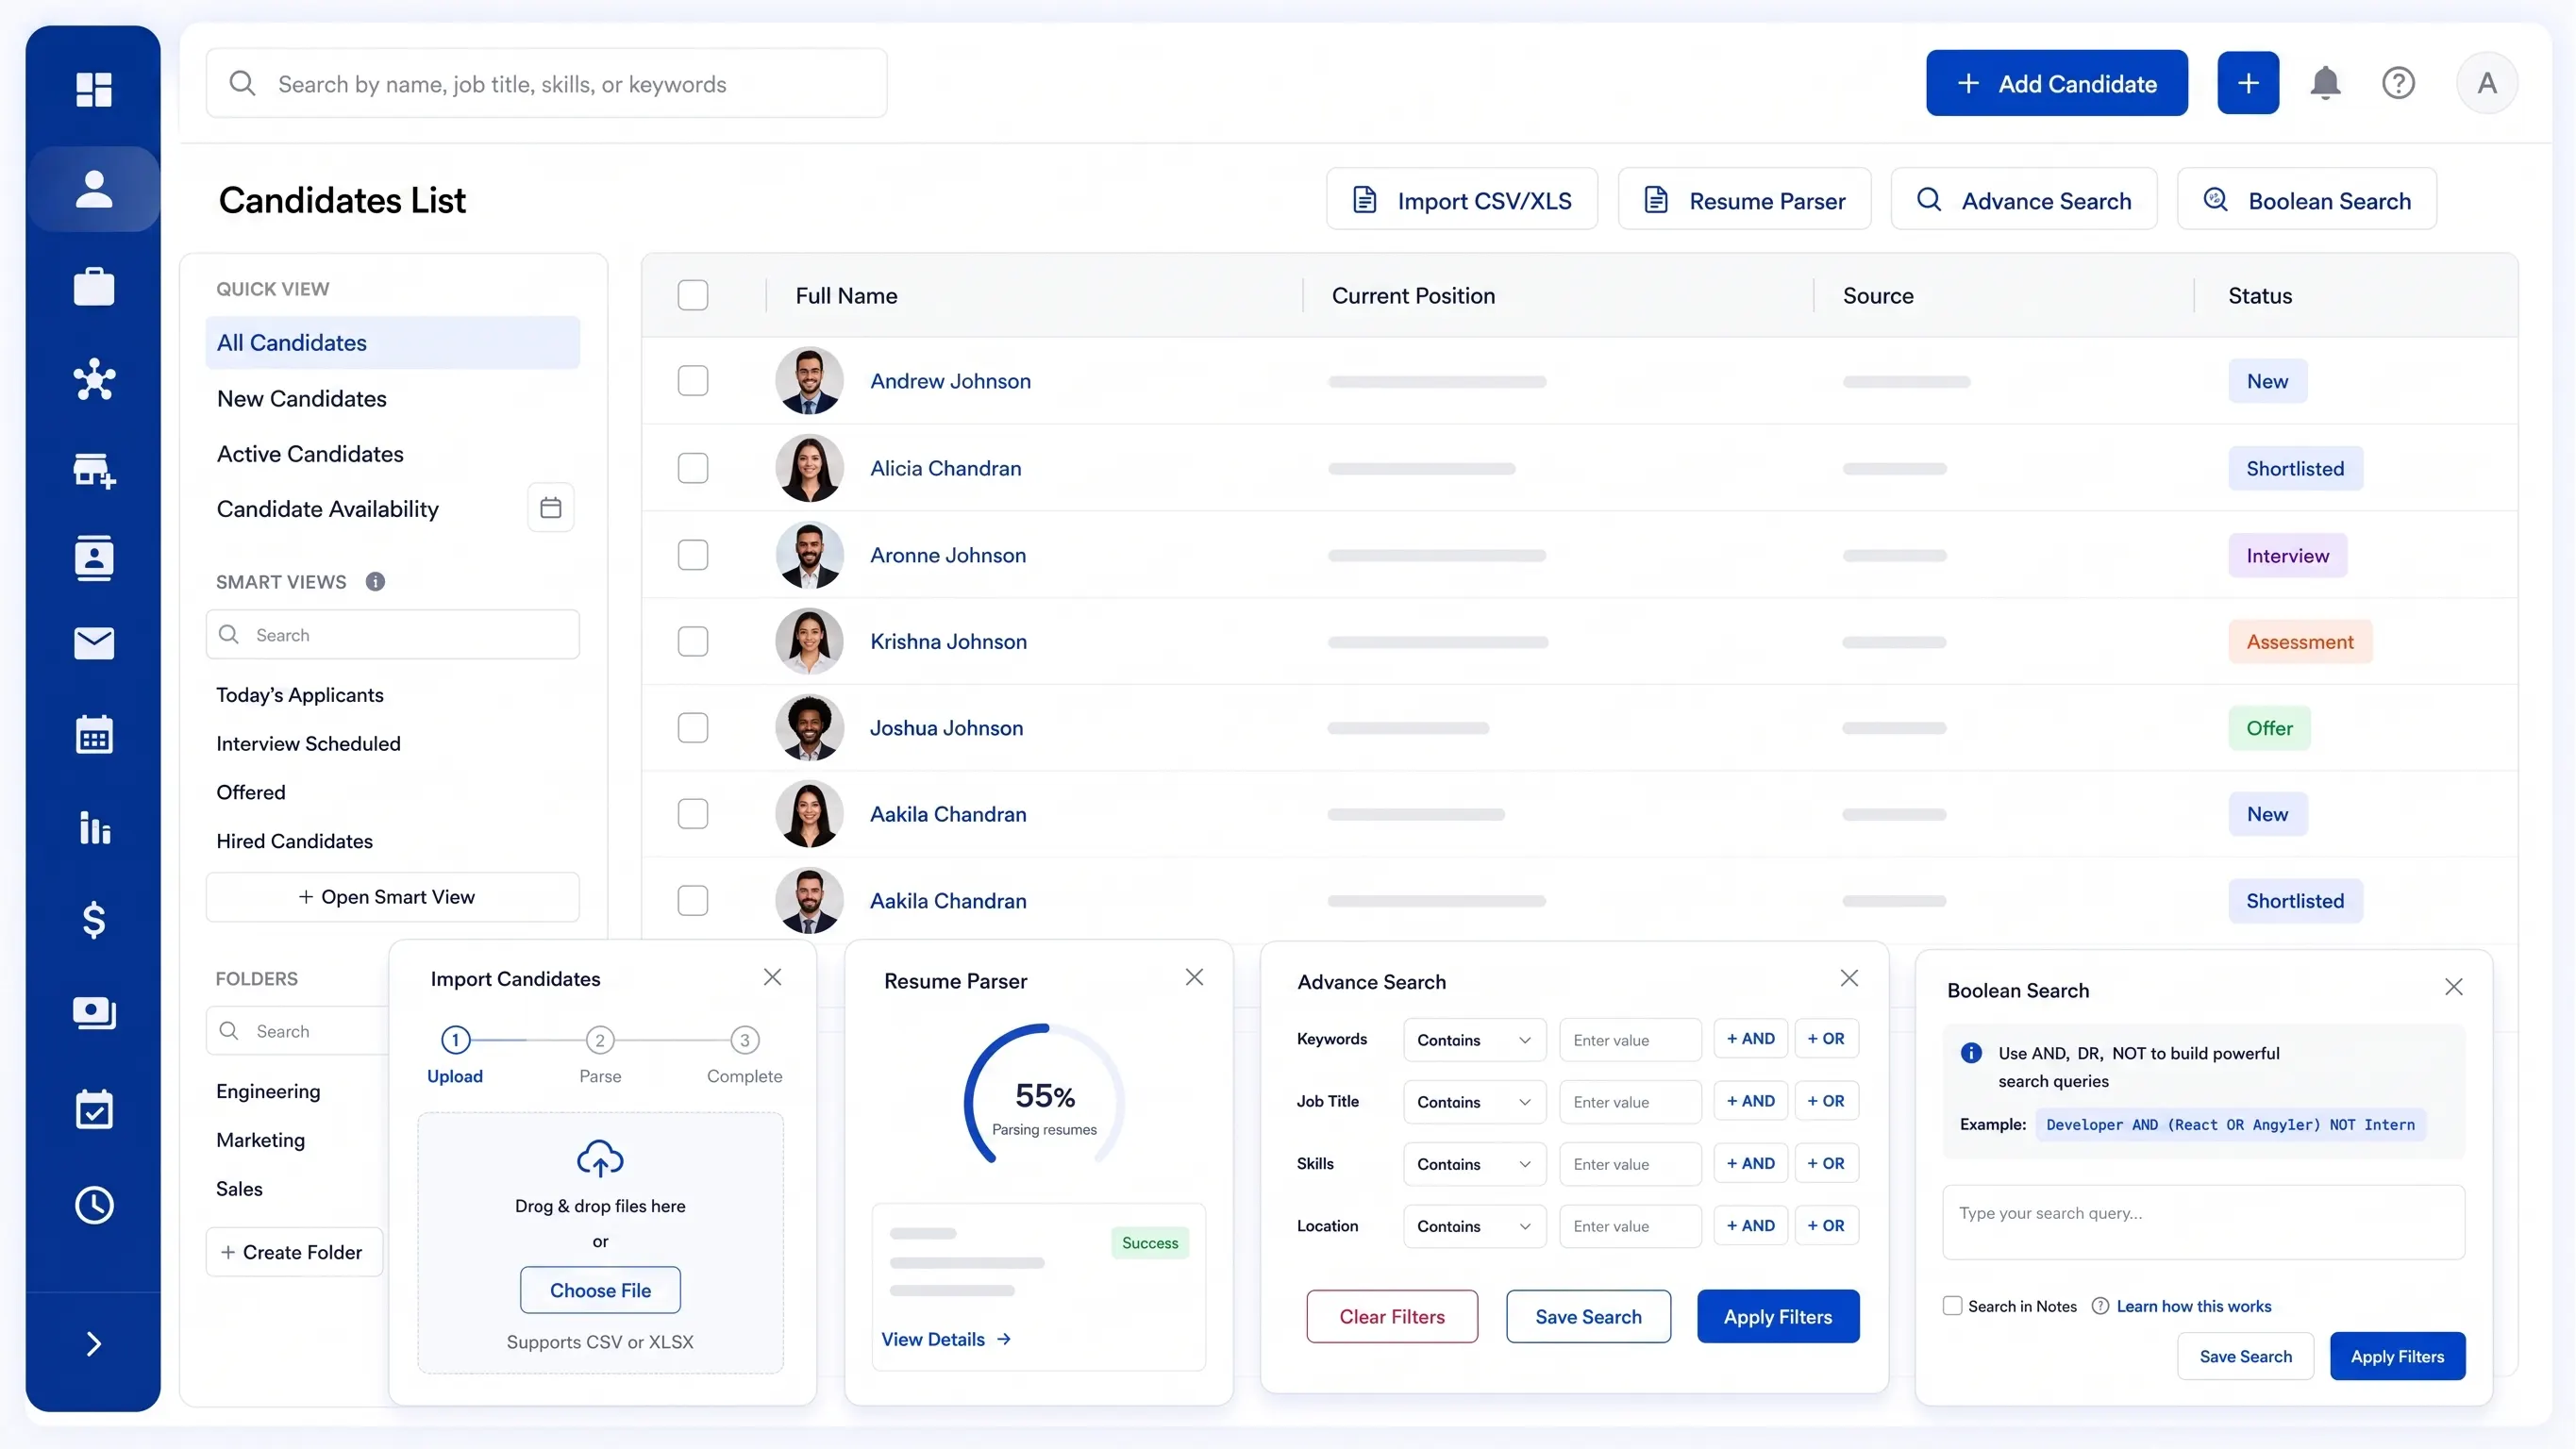This screenshot has height=1449, width=2576.
Task: Click the cloud upload icon in drop zone
Action: click(600, 1158)
